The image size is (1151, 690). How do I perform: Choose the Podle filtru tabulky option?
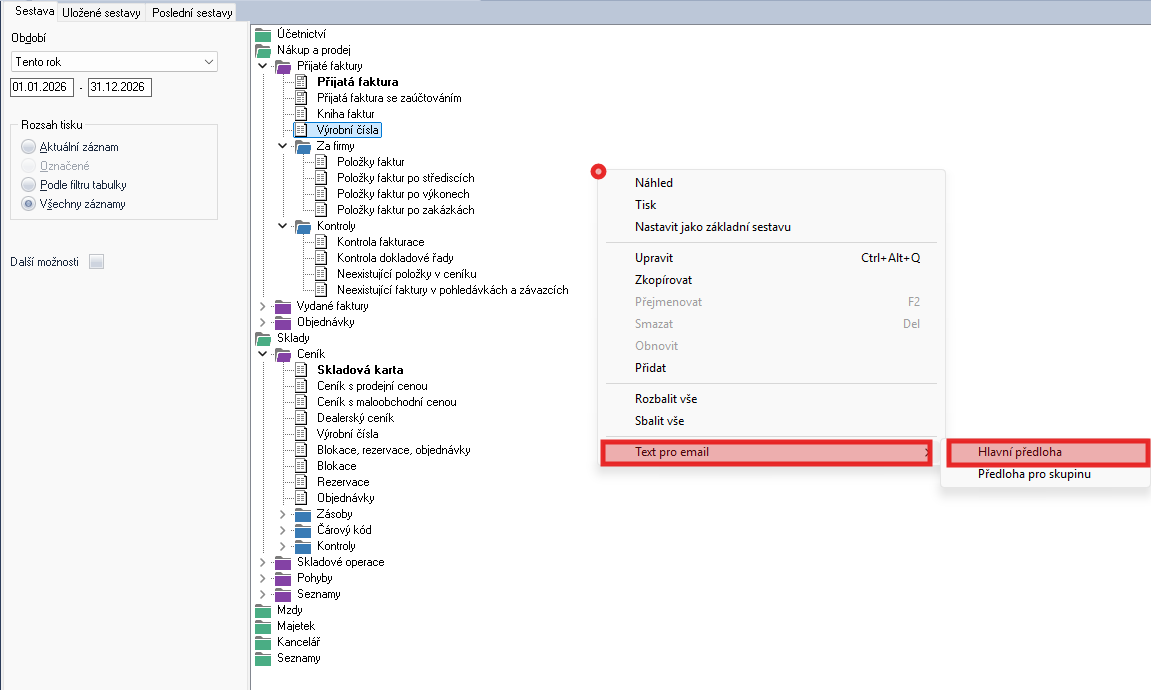click(29, 185)
